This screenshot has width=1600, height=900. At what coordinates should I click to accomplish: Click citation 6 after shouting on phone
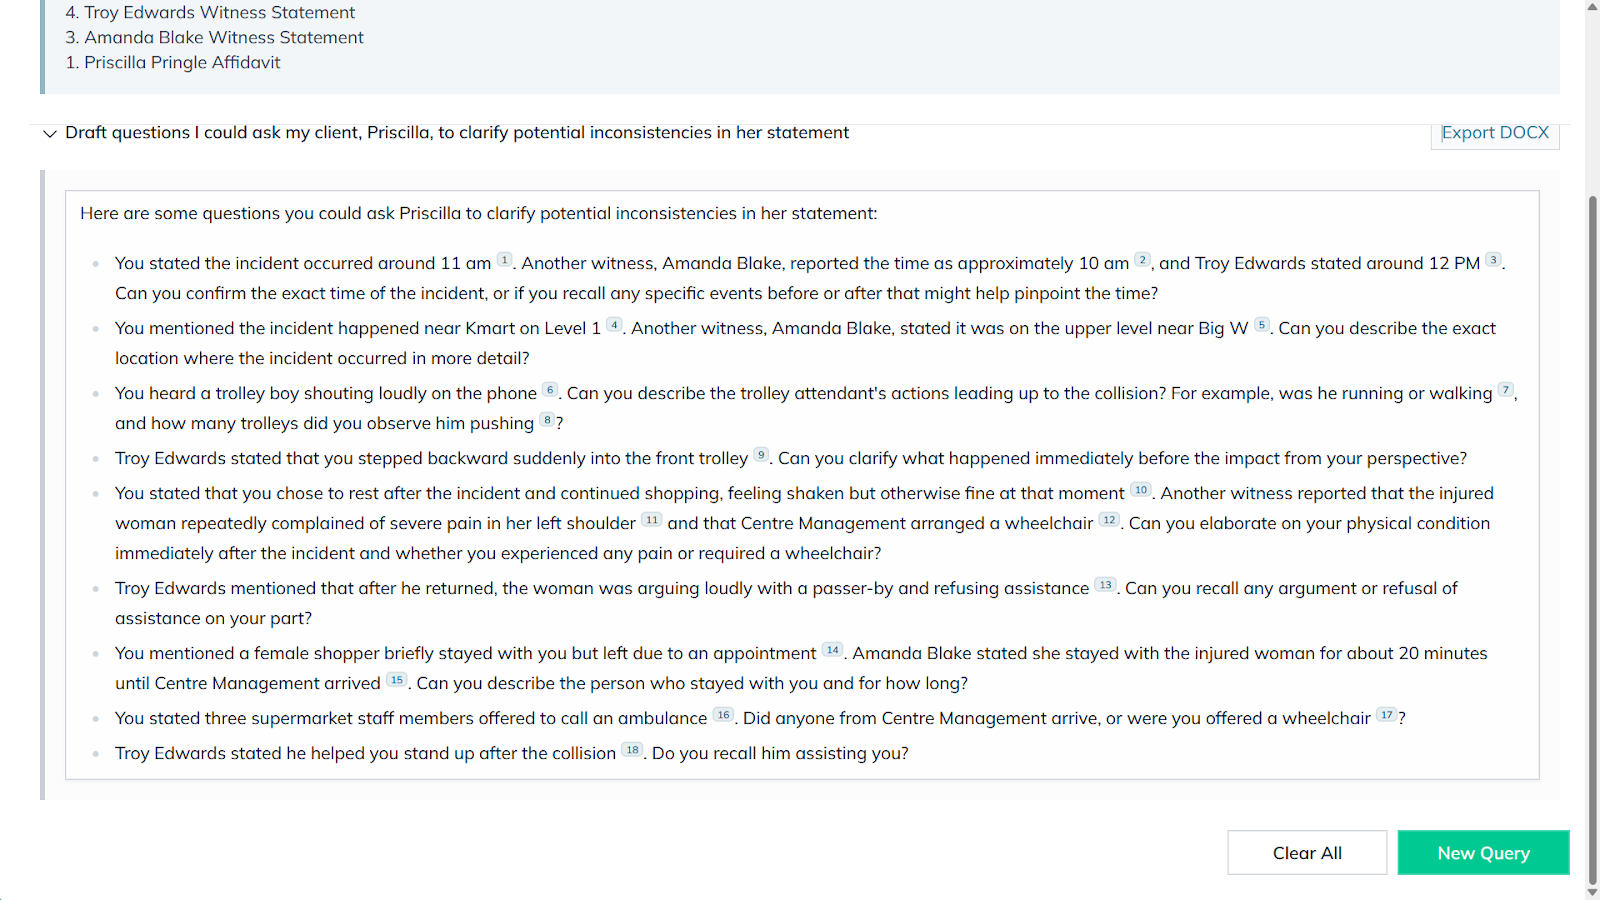pyautogui.click(x=550, y=390)
